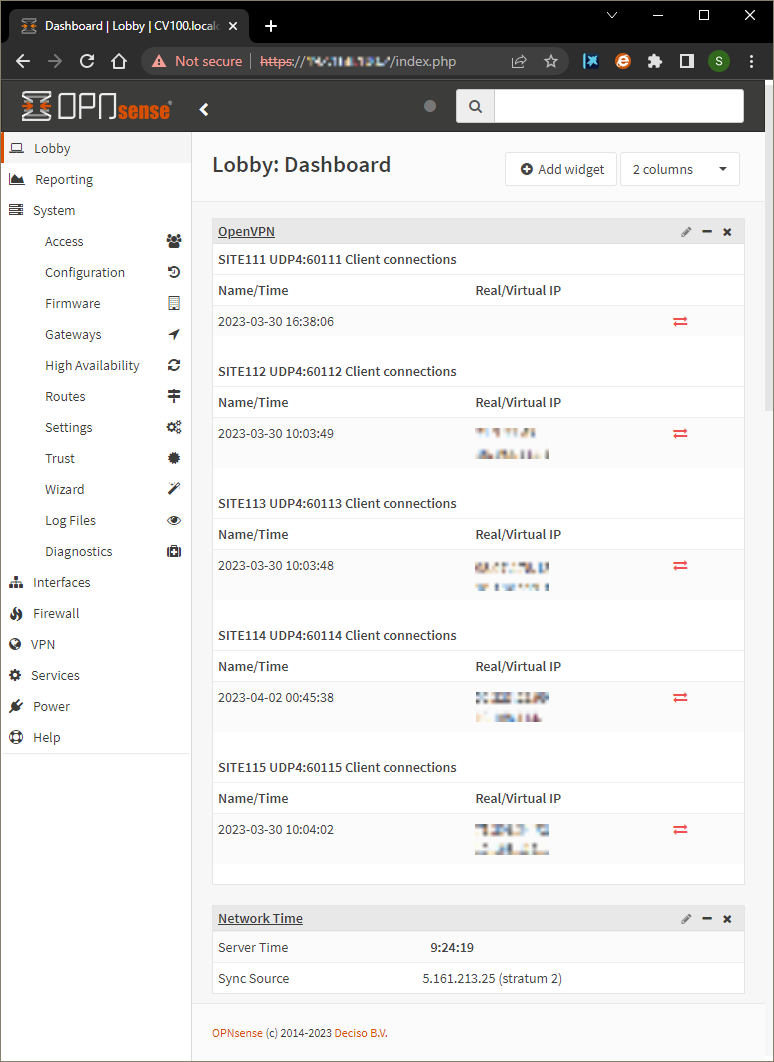Click the search magnifier icon
Screen dimensions: 774x1062
(x=474, y=105)
